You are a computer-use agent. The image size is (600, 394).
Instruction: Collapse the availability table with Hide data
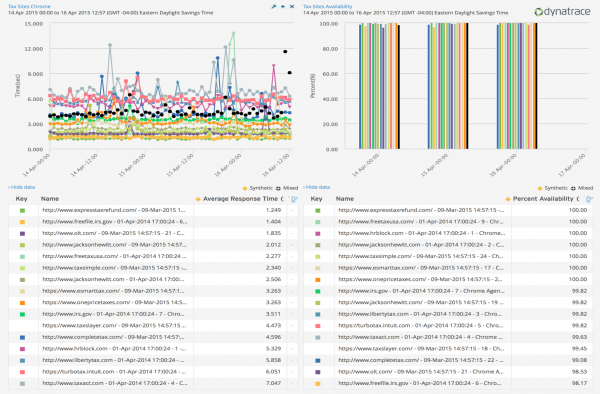[316, 187]
